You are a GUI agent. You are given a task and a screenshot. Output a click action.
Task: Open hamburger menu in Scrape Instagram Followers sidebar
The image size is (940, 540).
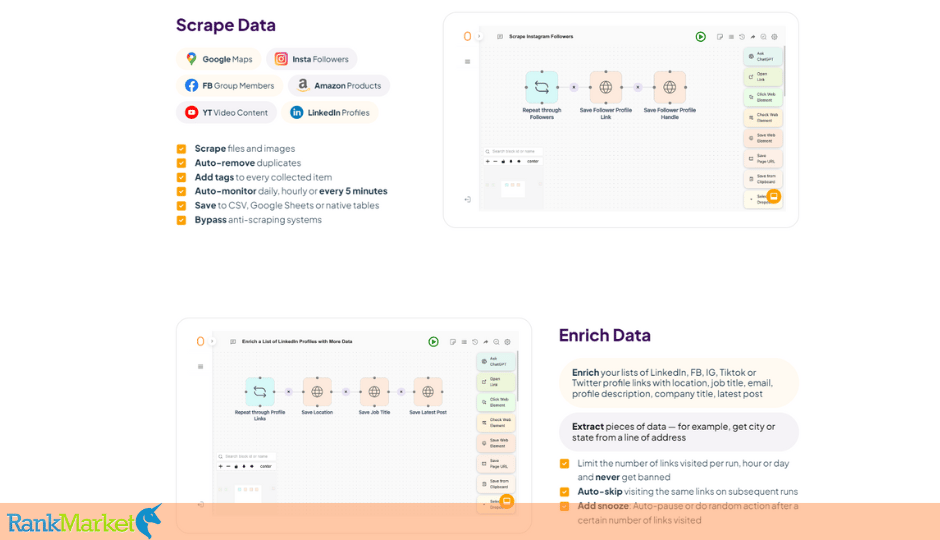468,62
